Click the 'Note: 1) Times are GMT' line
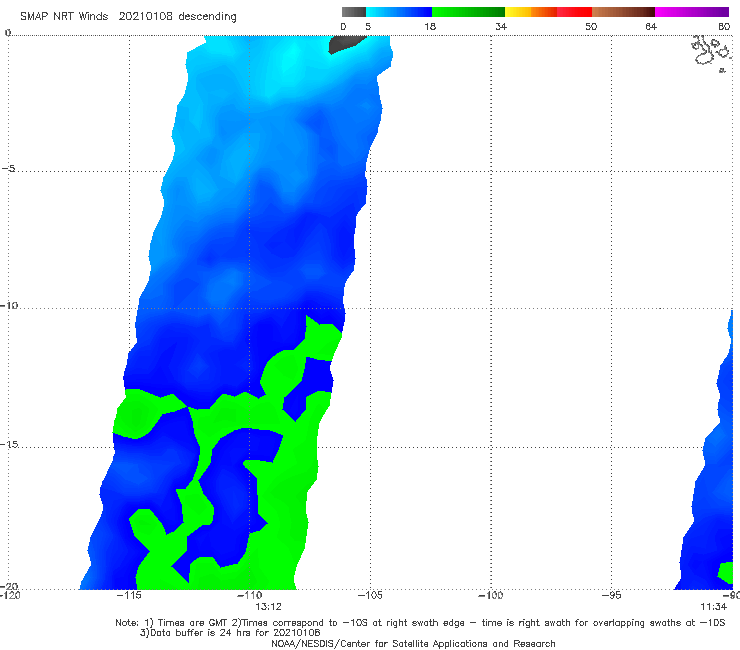Screen dimensions: 740x650 (420, 623)
